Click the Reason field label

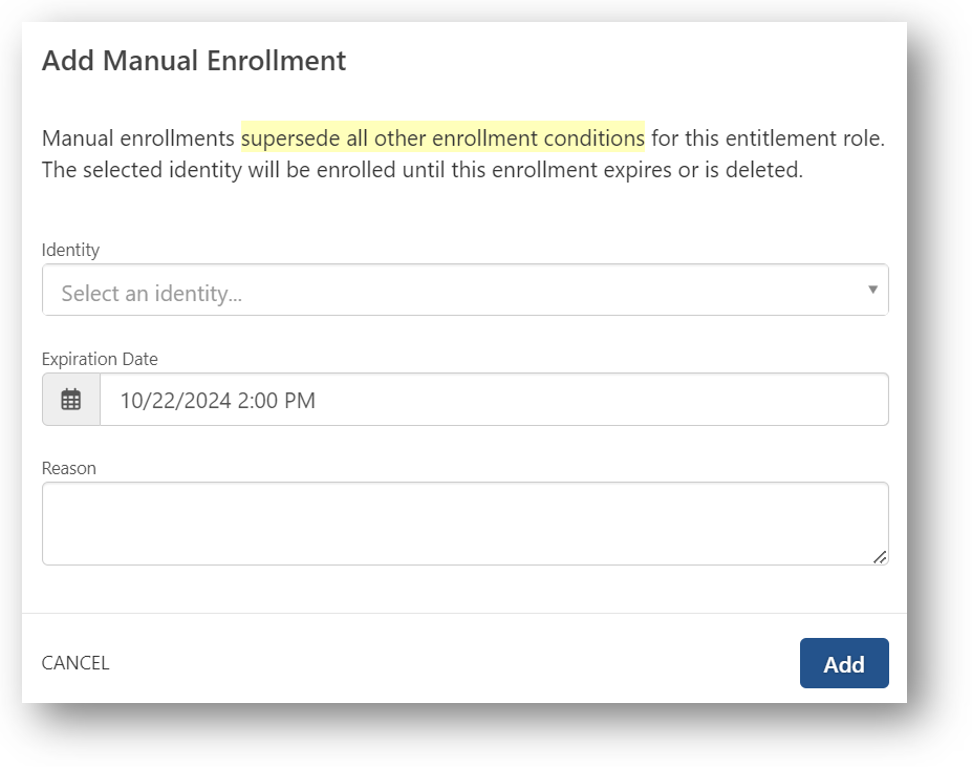(x=68, y=468)
